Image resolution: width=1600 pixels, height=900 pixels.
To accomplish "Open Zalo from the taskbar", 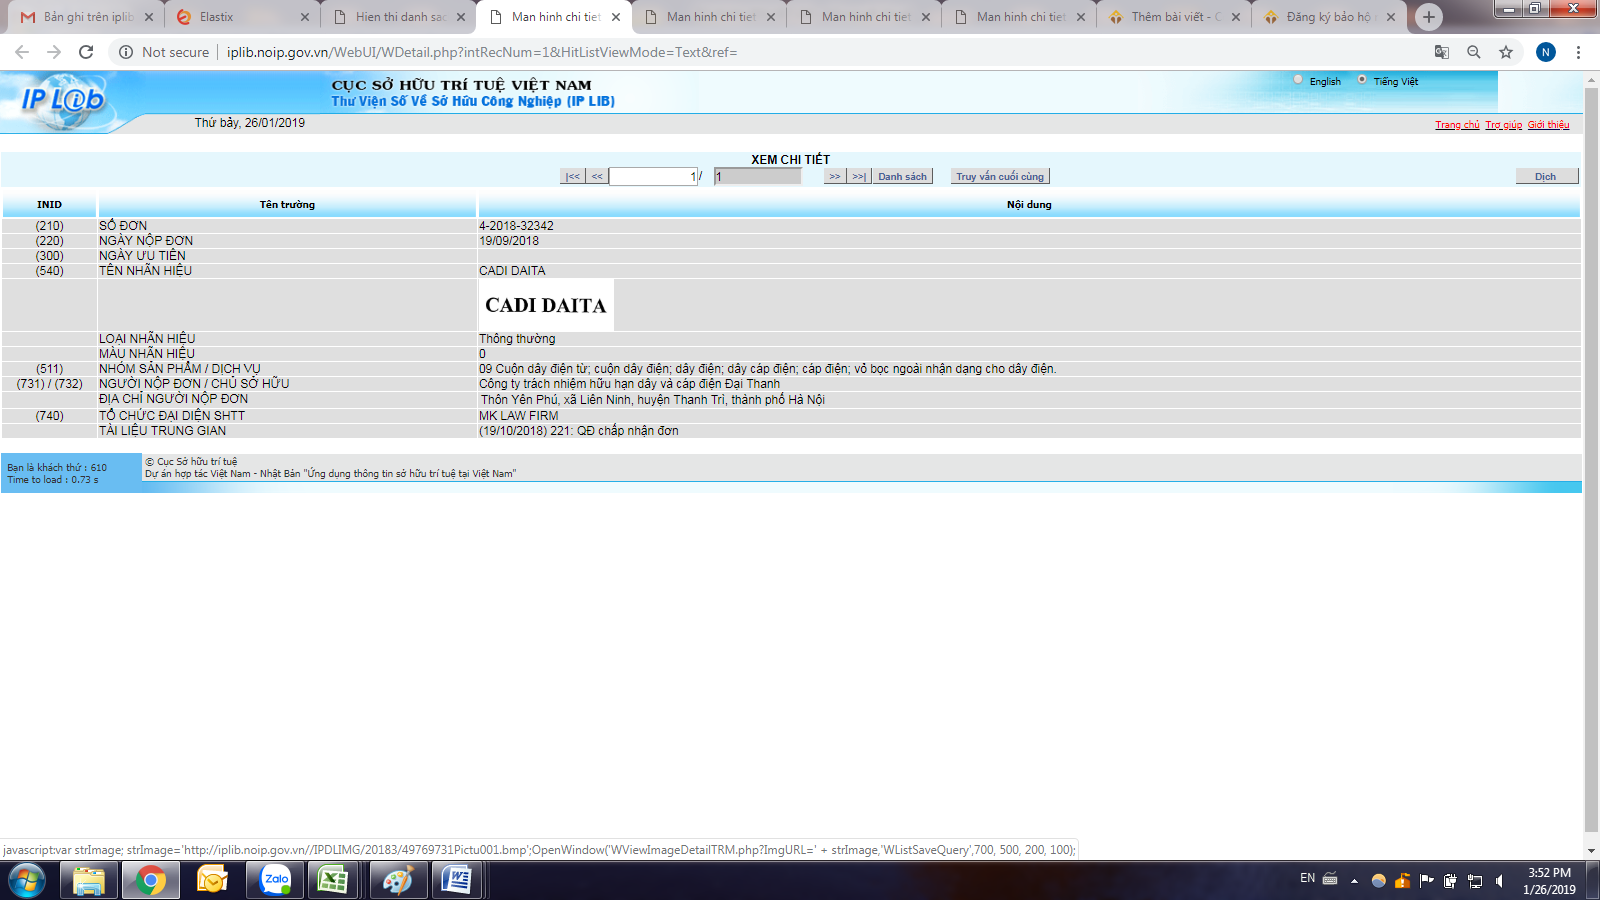I will click(275, 880).
